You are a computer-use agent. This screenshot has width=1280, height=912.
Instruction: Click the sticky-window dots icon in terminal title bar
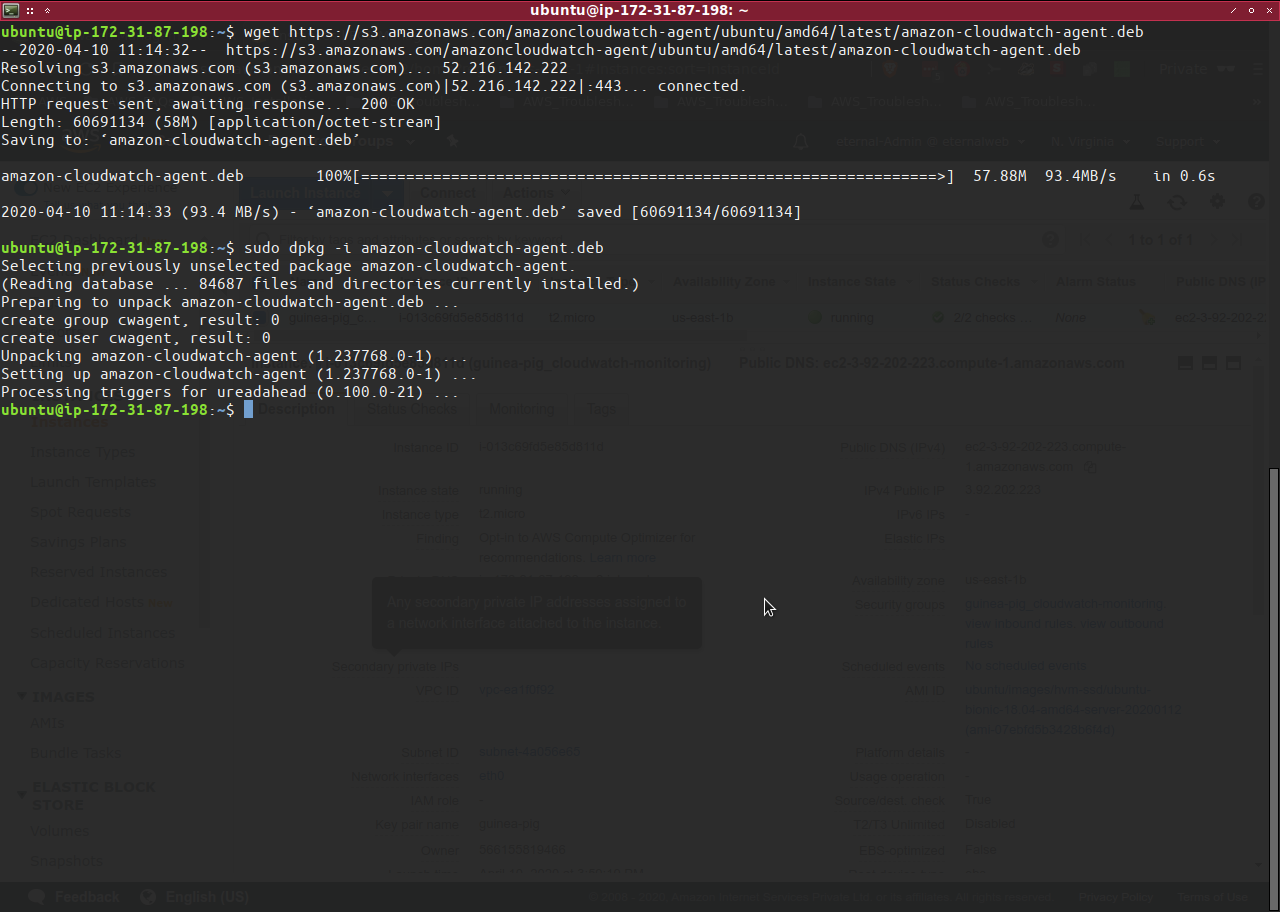click(30, 9)
